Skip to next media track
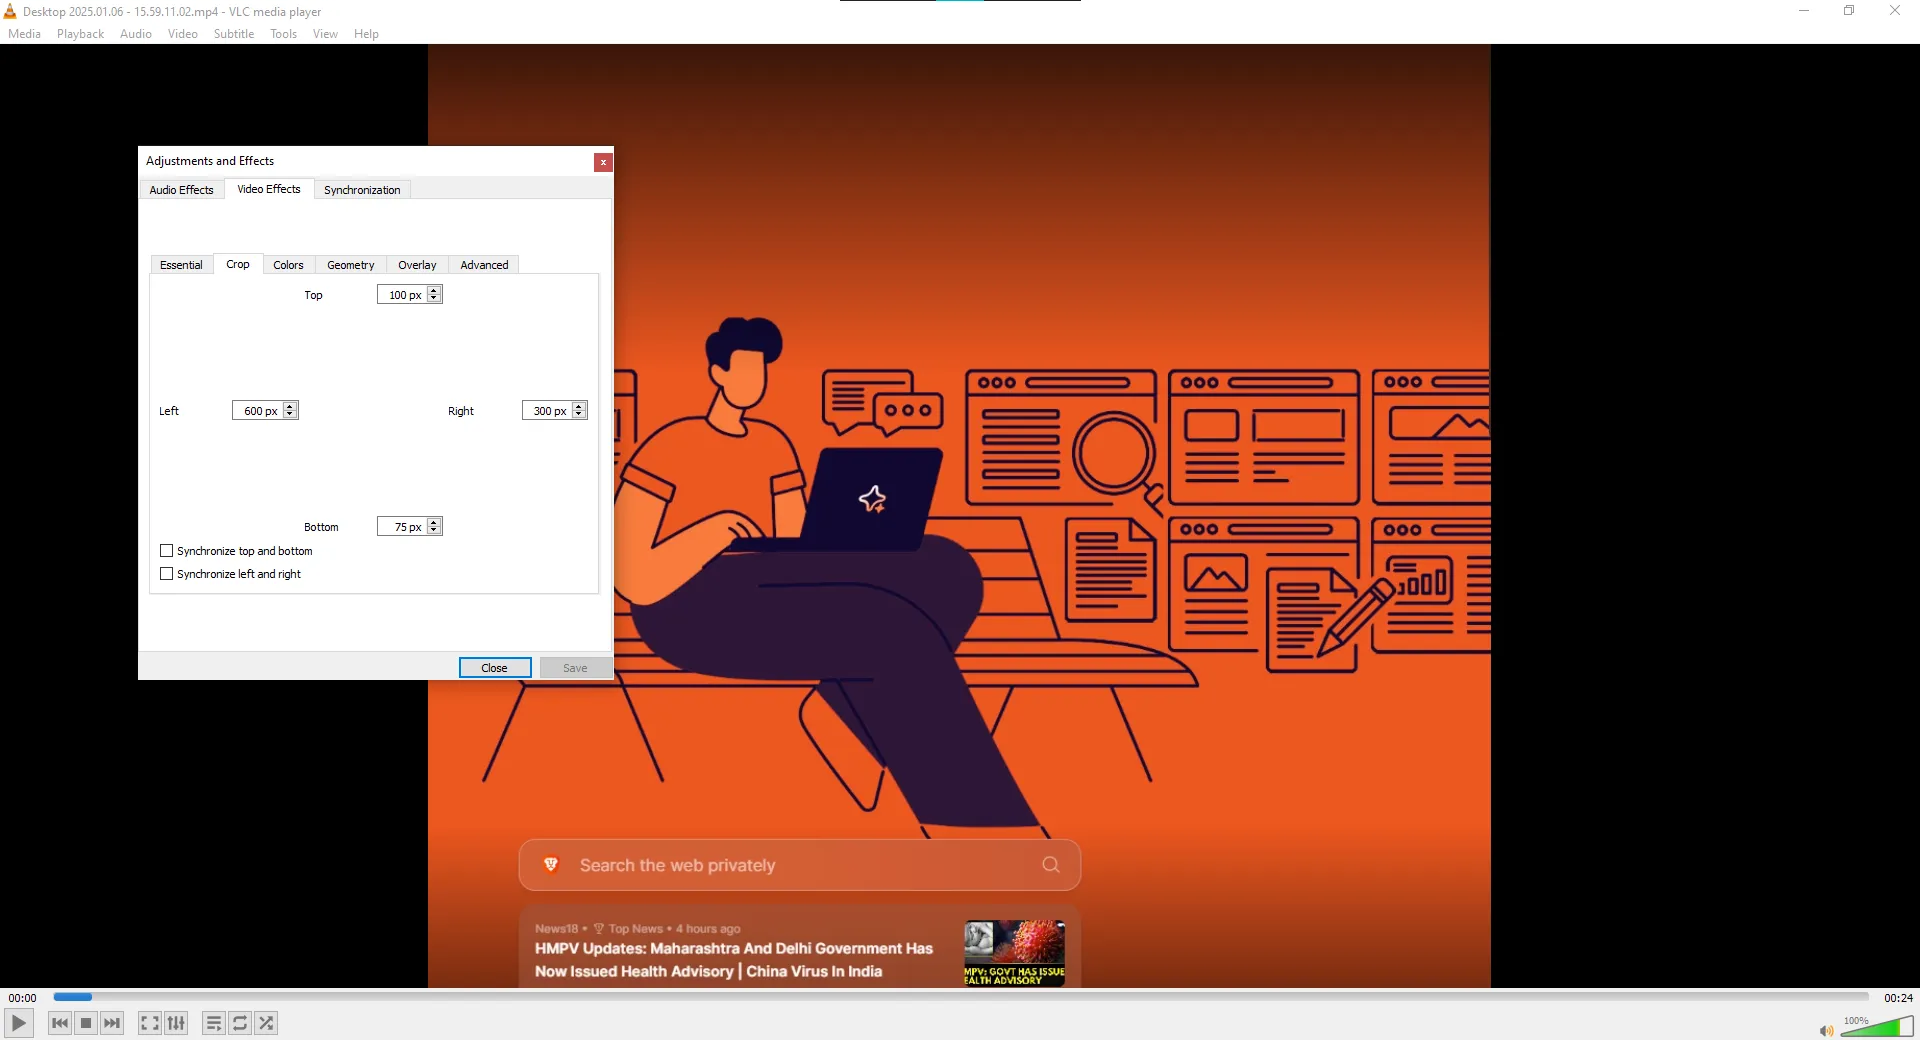1920x1040 pixels. coord(112,1023)
